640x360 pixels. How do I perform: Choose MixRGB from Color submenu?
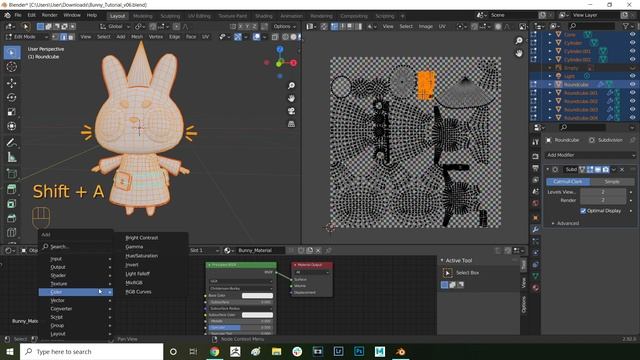click(x=134, y=282)
